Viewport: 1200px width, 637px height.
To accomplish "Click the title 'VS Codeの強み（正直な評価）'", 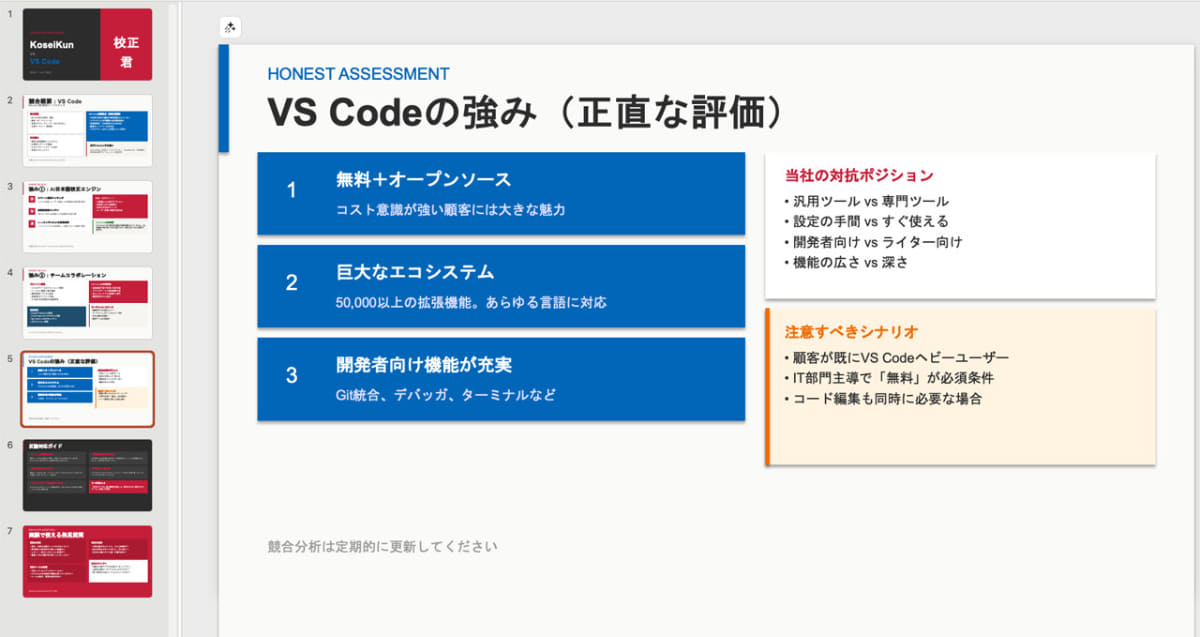I will pos(525,112).
